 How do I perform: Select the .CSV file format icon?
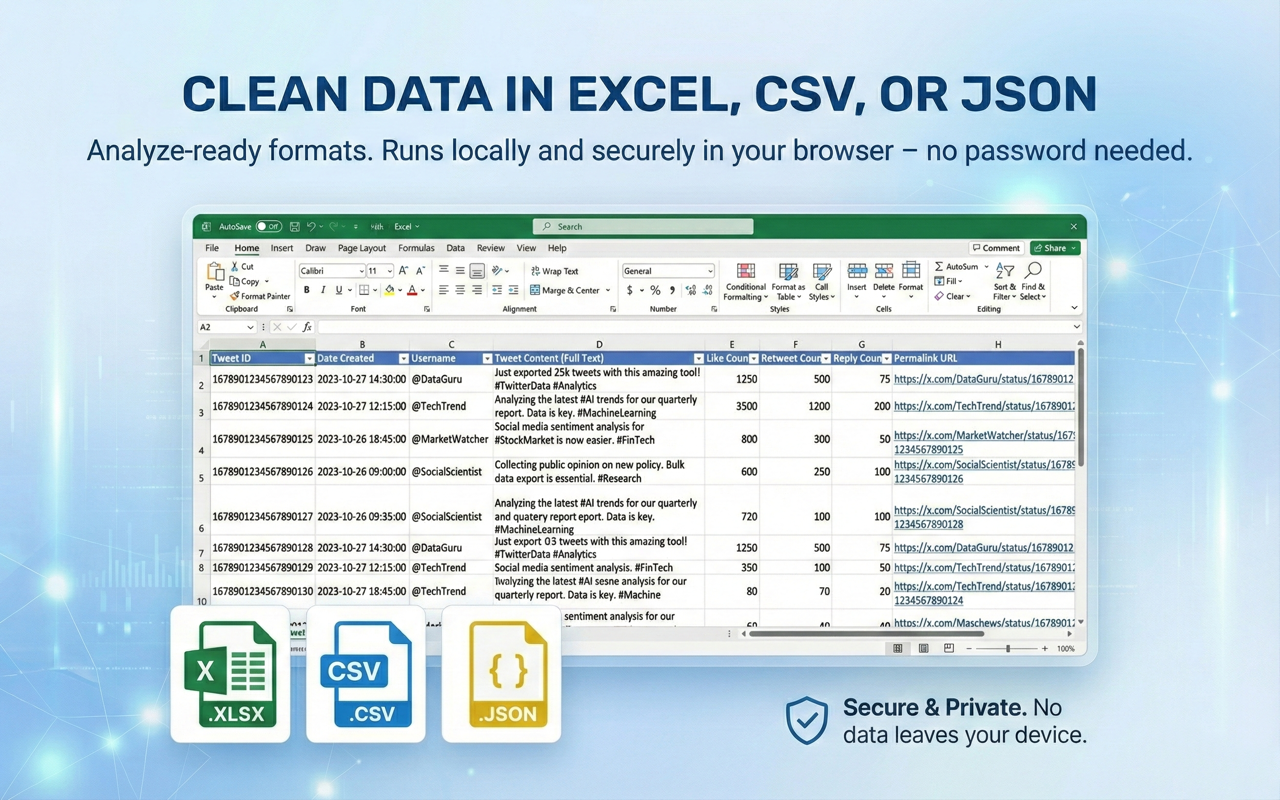[365, 673]
